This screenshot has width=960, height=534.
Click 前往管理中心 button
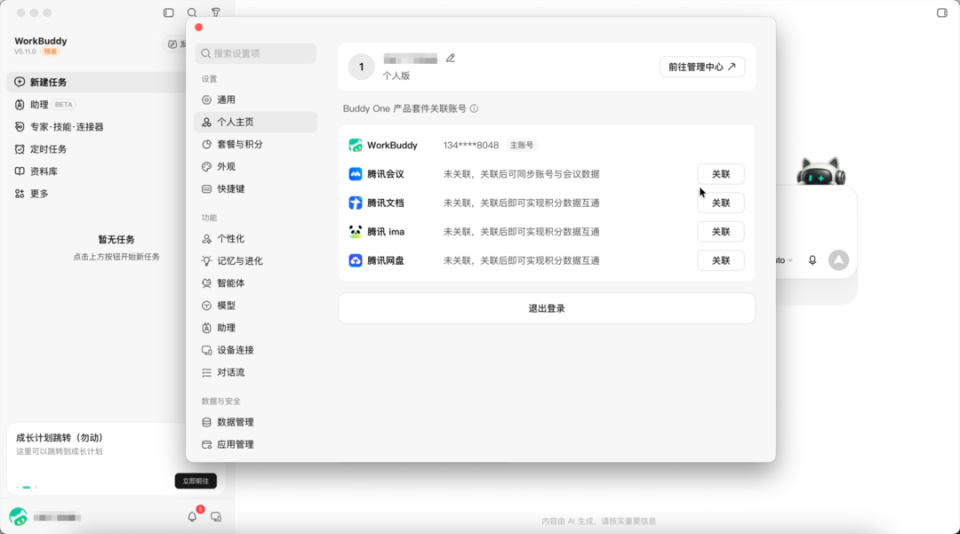[702, 67]
